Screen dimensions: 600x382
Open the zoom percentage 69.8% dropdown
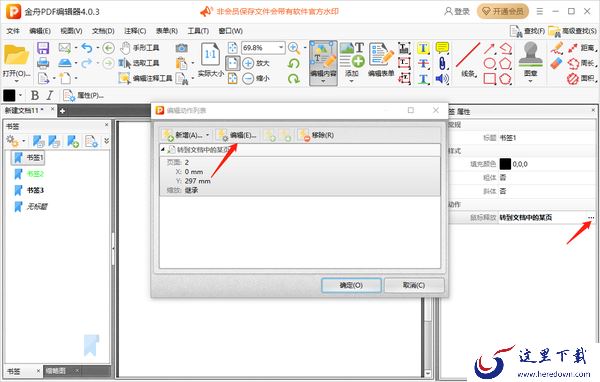(281, 47)
